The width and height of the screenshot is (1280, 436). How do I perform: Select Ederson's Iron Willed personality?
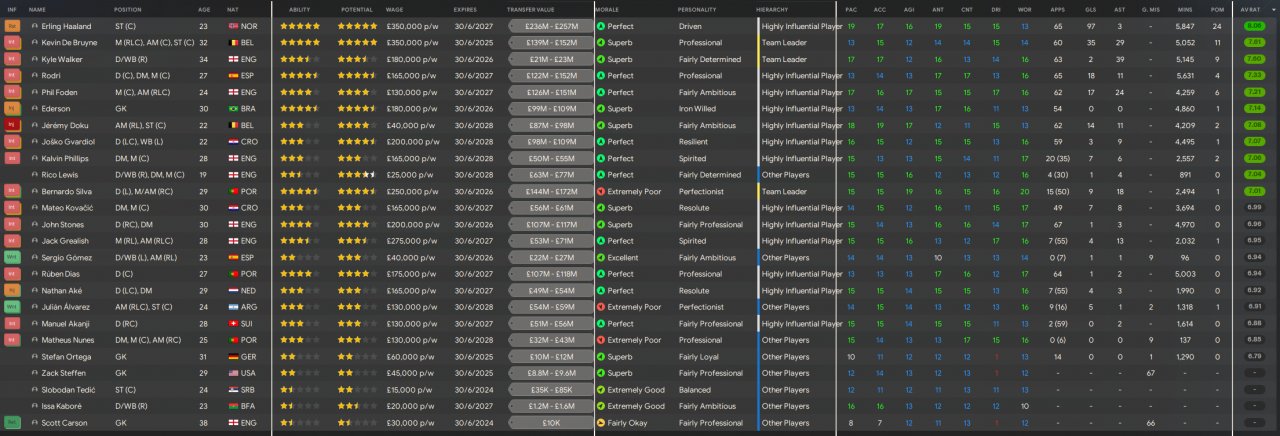(x=698, y=109)
